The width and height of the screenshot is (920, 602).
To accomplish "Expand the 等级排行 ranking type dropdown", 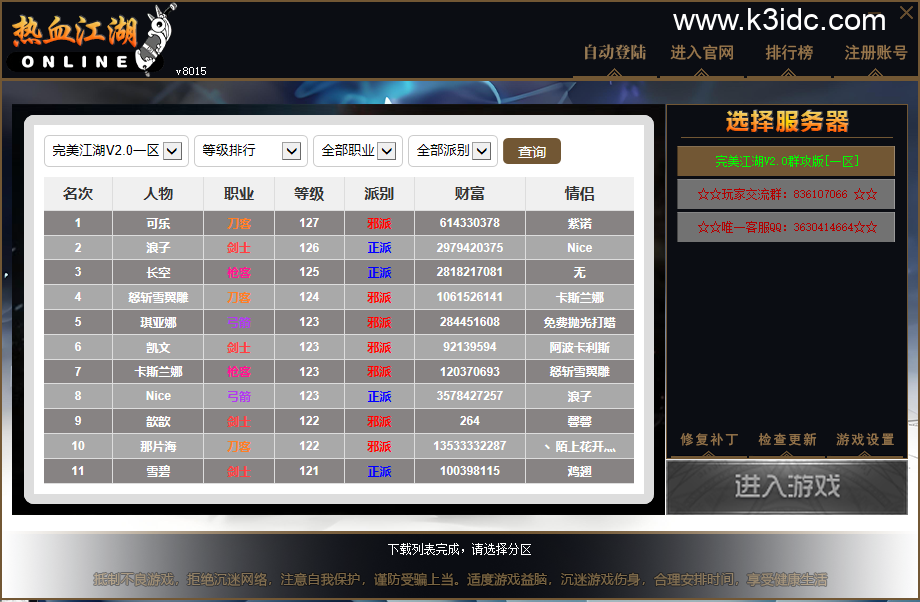I will [x=250, y=151].
